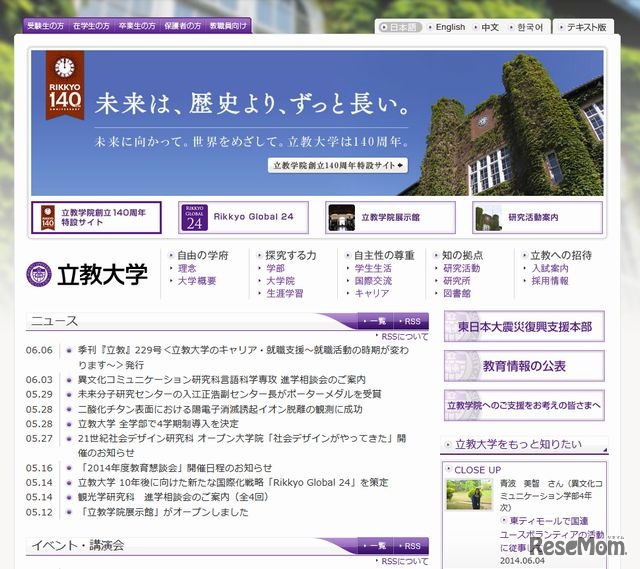This screenshot has width=640, height=569.
Task: Open the 受験生の方 tab
Action: tap(46, 26)
